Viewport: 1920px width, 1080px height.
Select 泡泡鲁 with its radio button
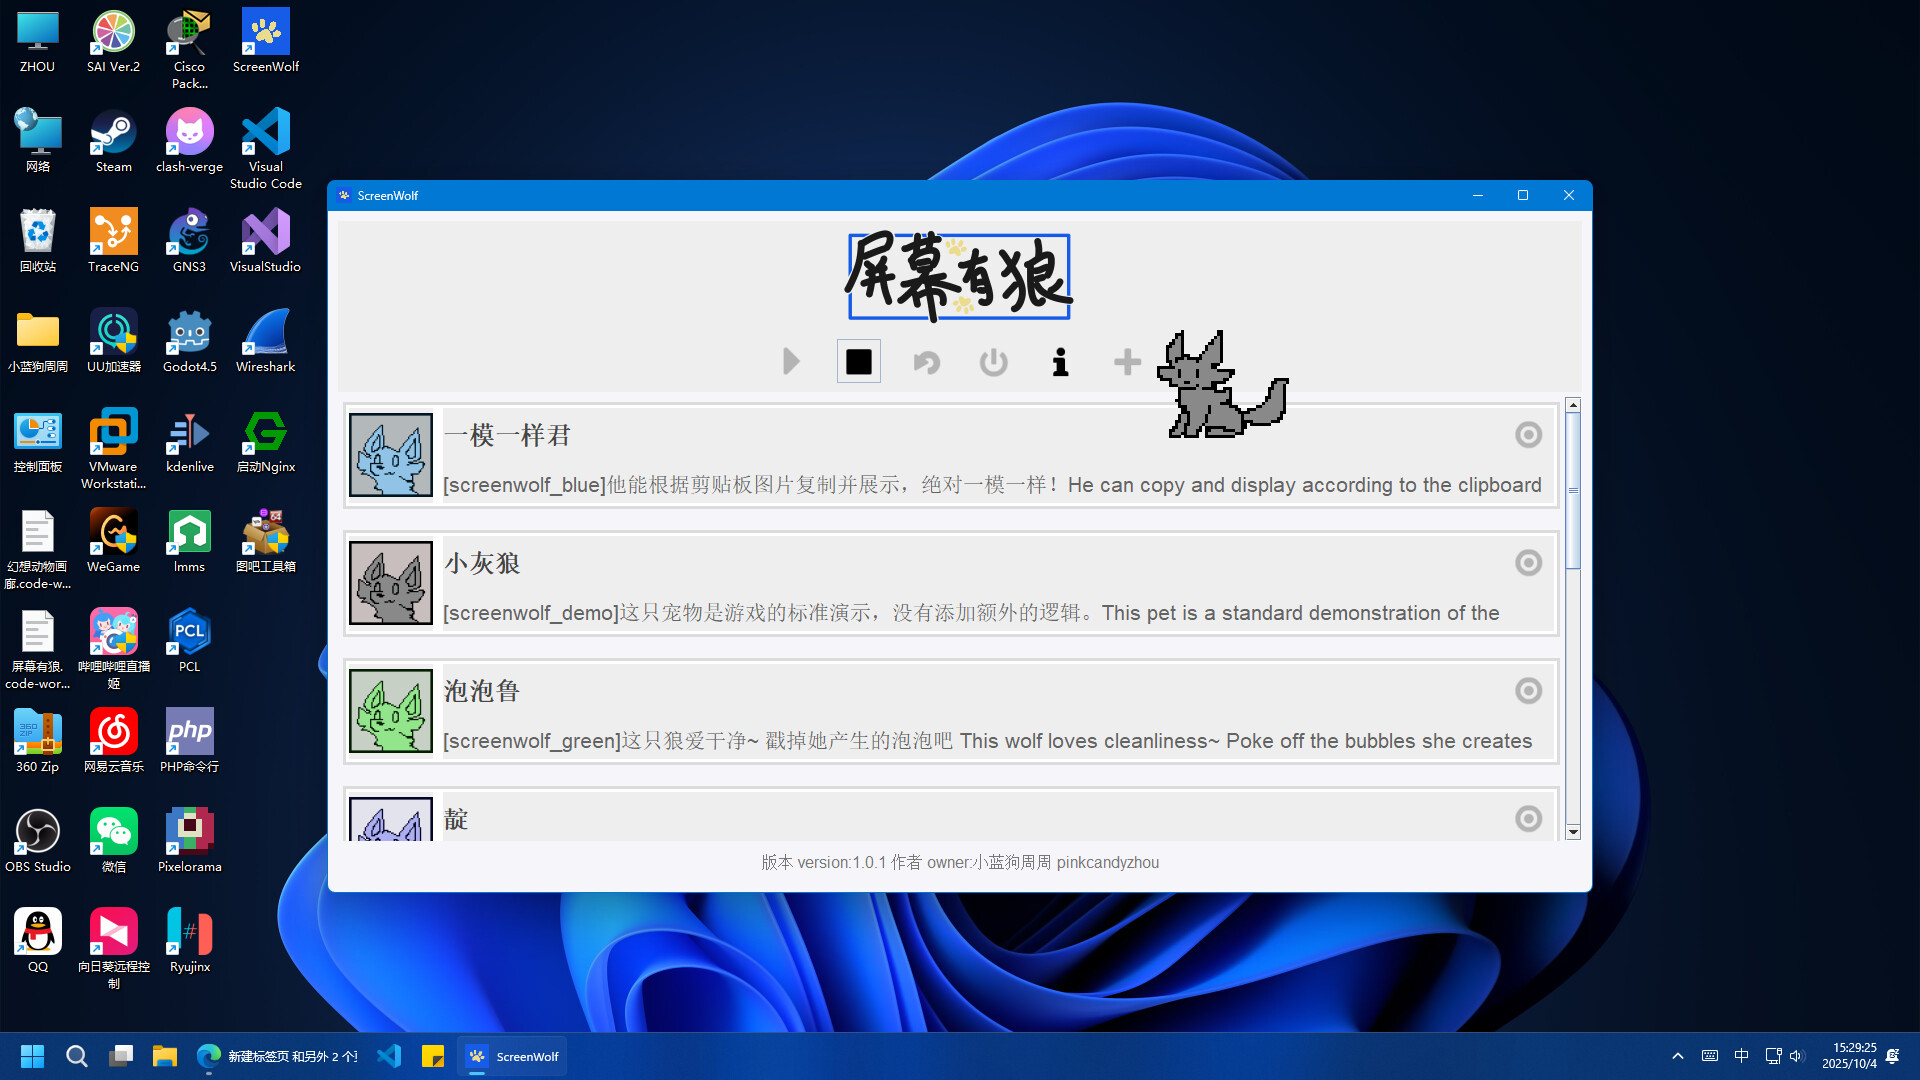coord(1527,690)
